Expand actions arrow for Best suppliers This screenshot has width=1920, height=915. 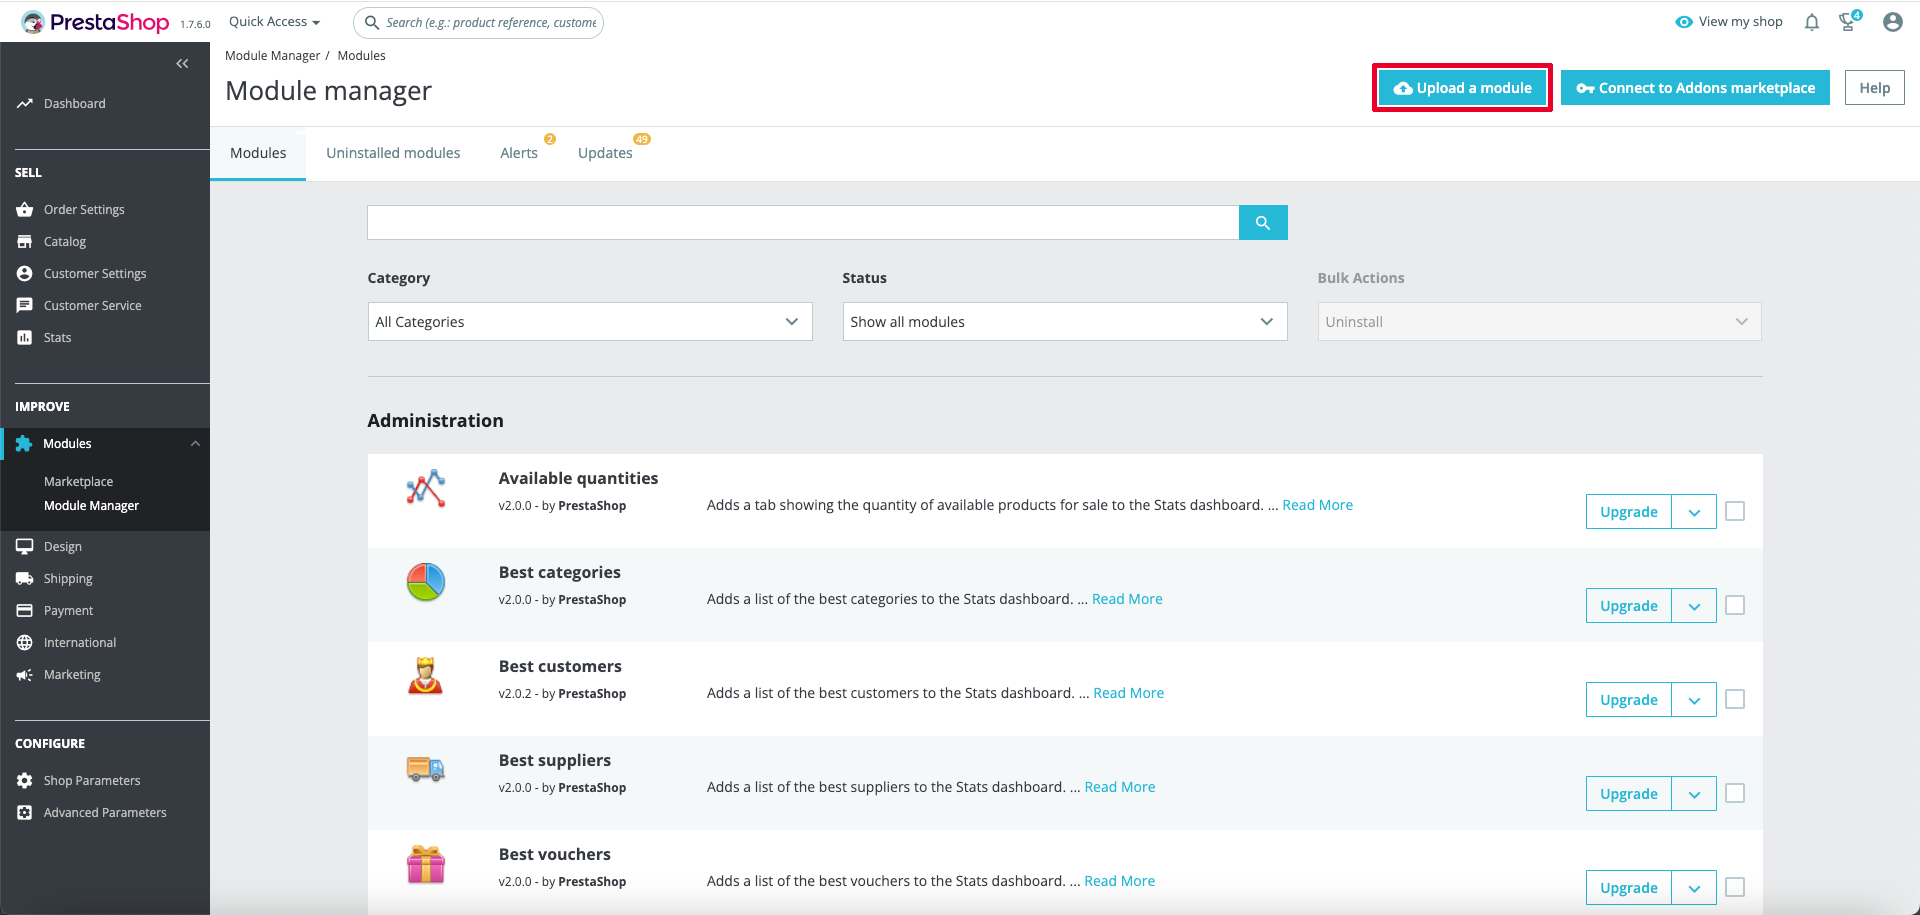click(x=1694, y=794)
